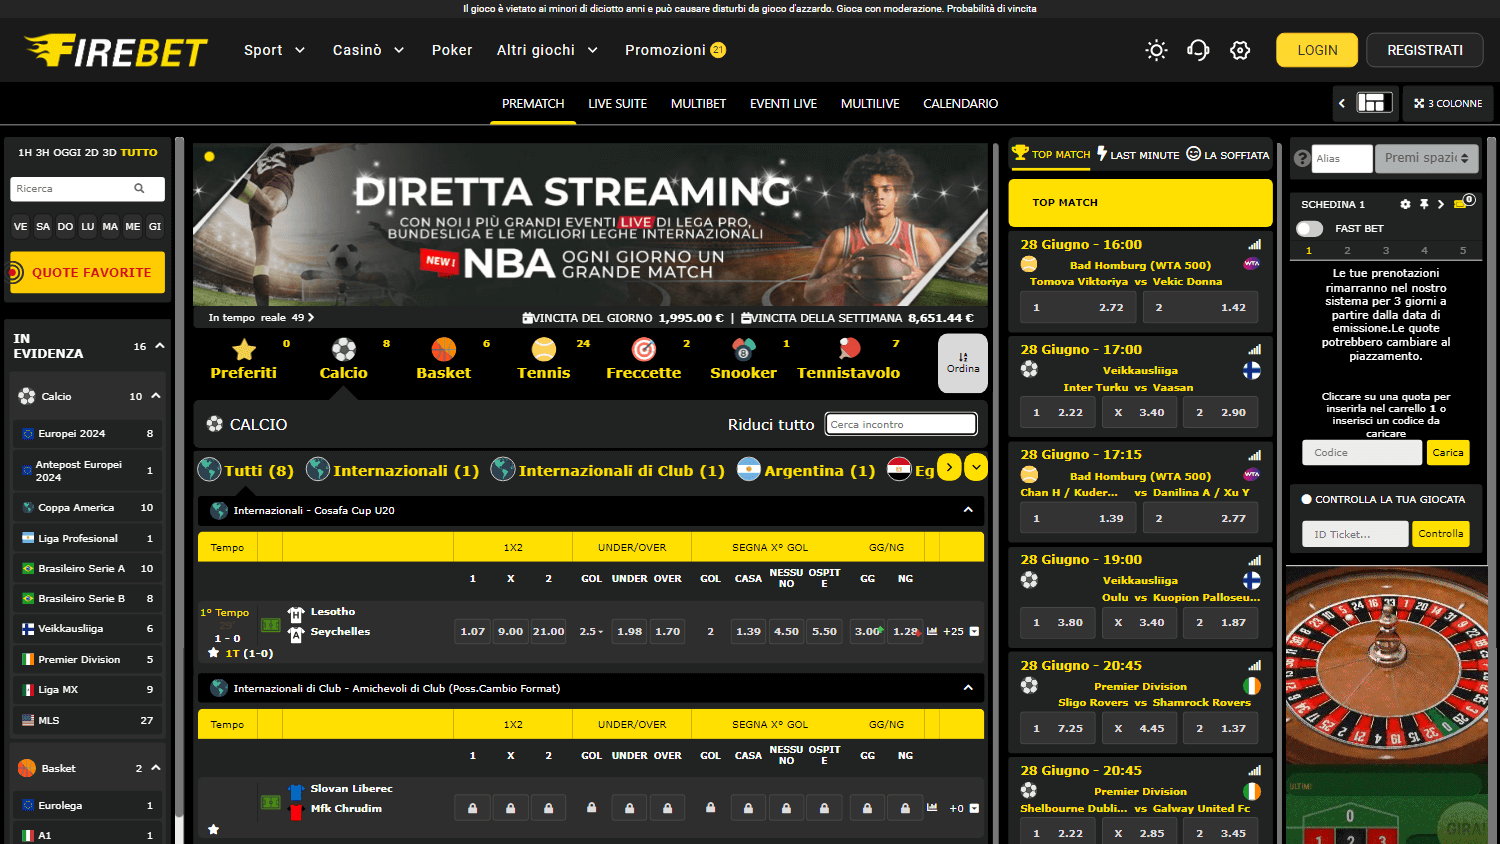Open the Premi spazio select box
This screenshot has width=1500, height=844.
[x=1427, y=158]
